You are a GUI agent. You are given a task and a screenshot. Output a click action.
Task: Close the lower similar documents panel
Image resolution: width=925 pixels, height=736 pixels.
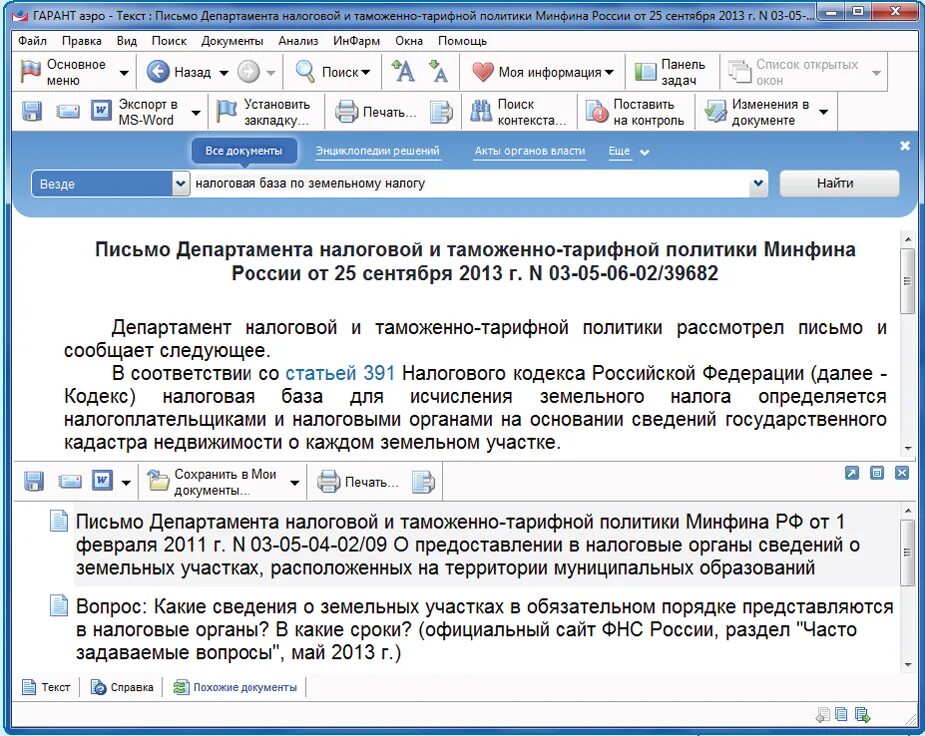(902, 472)
